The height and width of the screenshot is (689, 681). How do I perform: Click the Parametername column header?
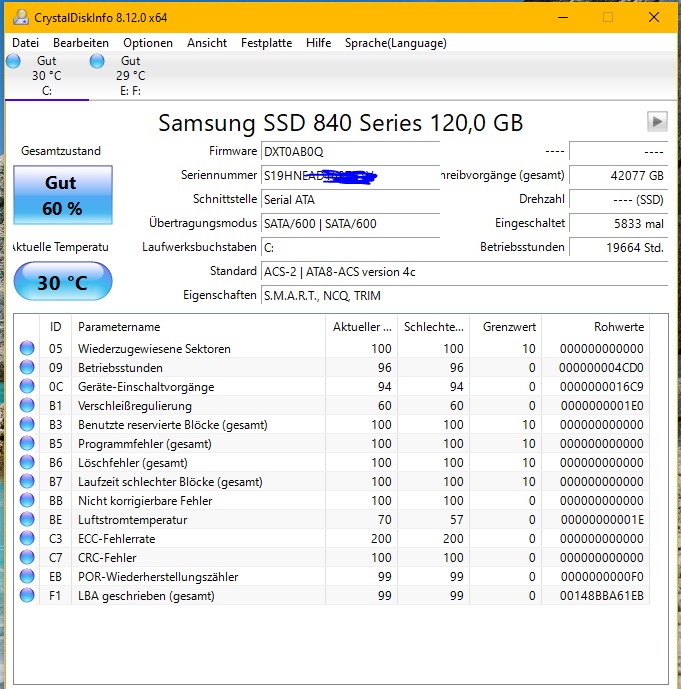[198, 327]
